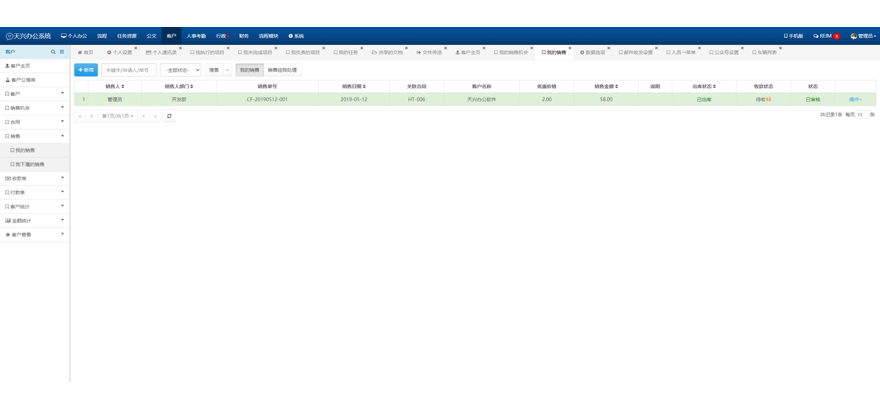880x410 pixels.
Task: Open the REIM chat notifications
Action: [x=826, y=36]
